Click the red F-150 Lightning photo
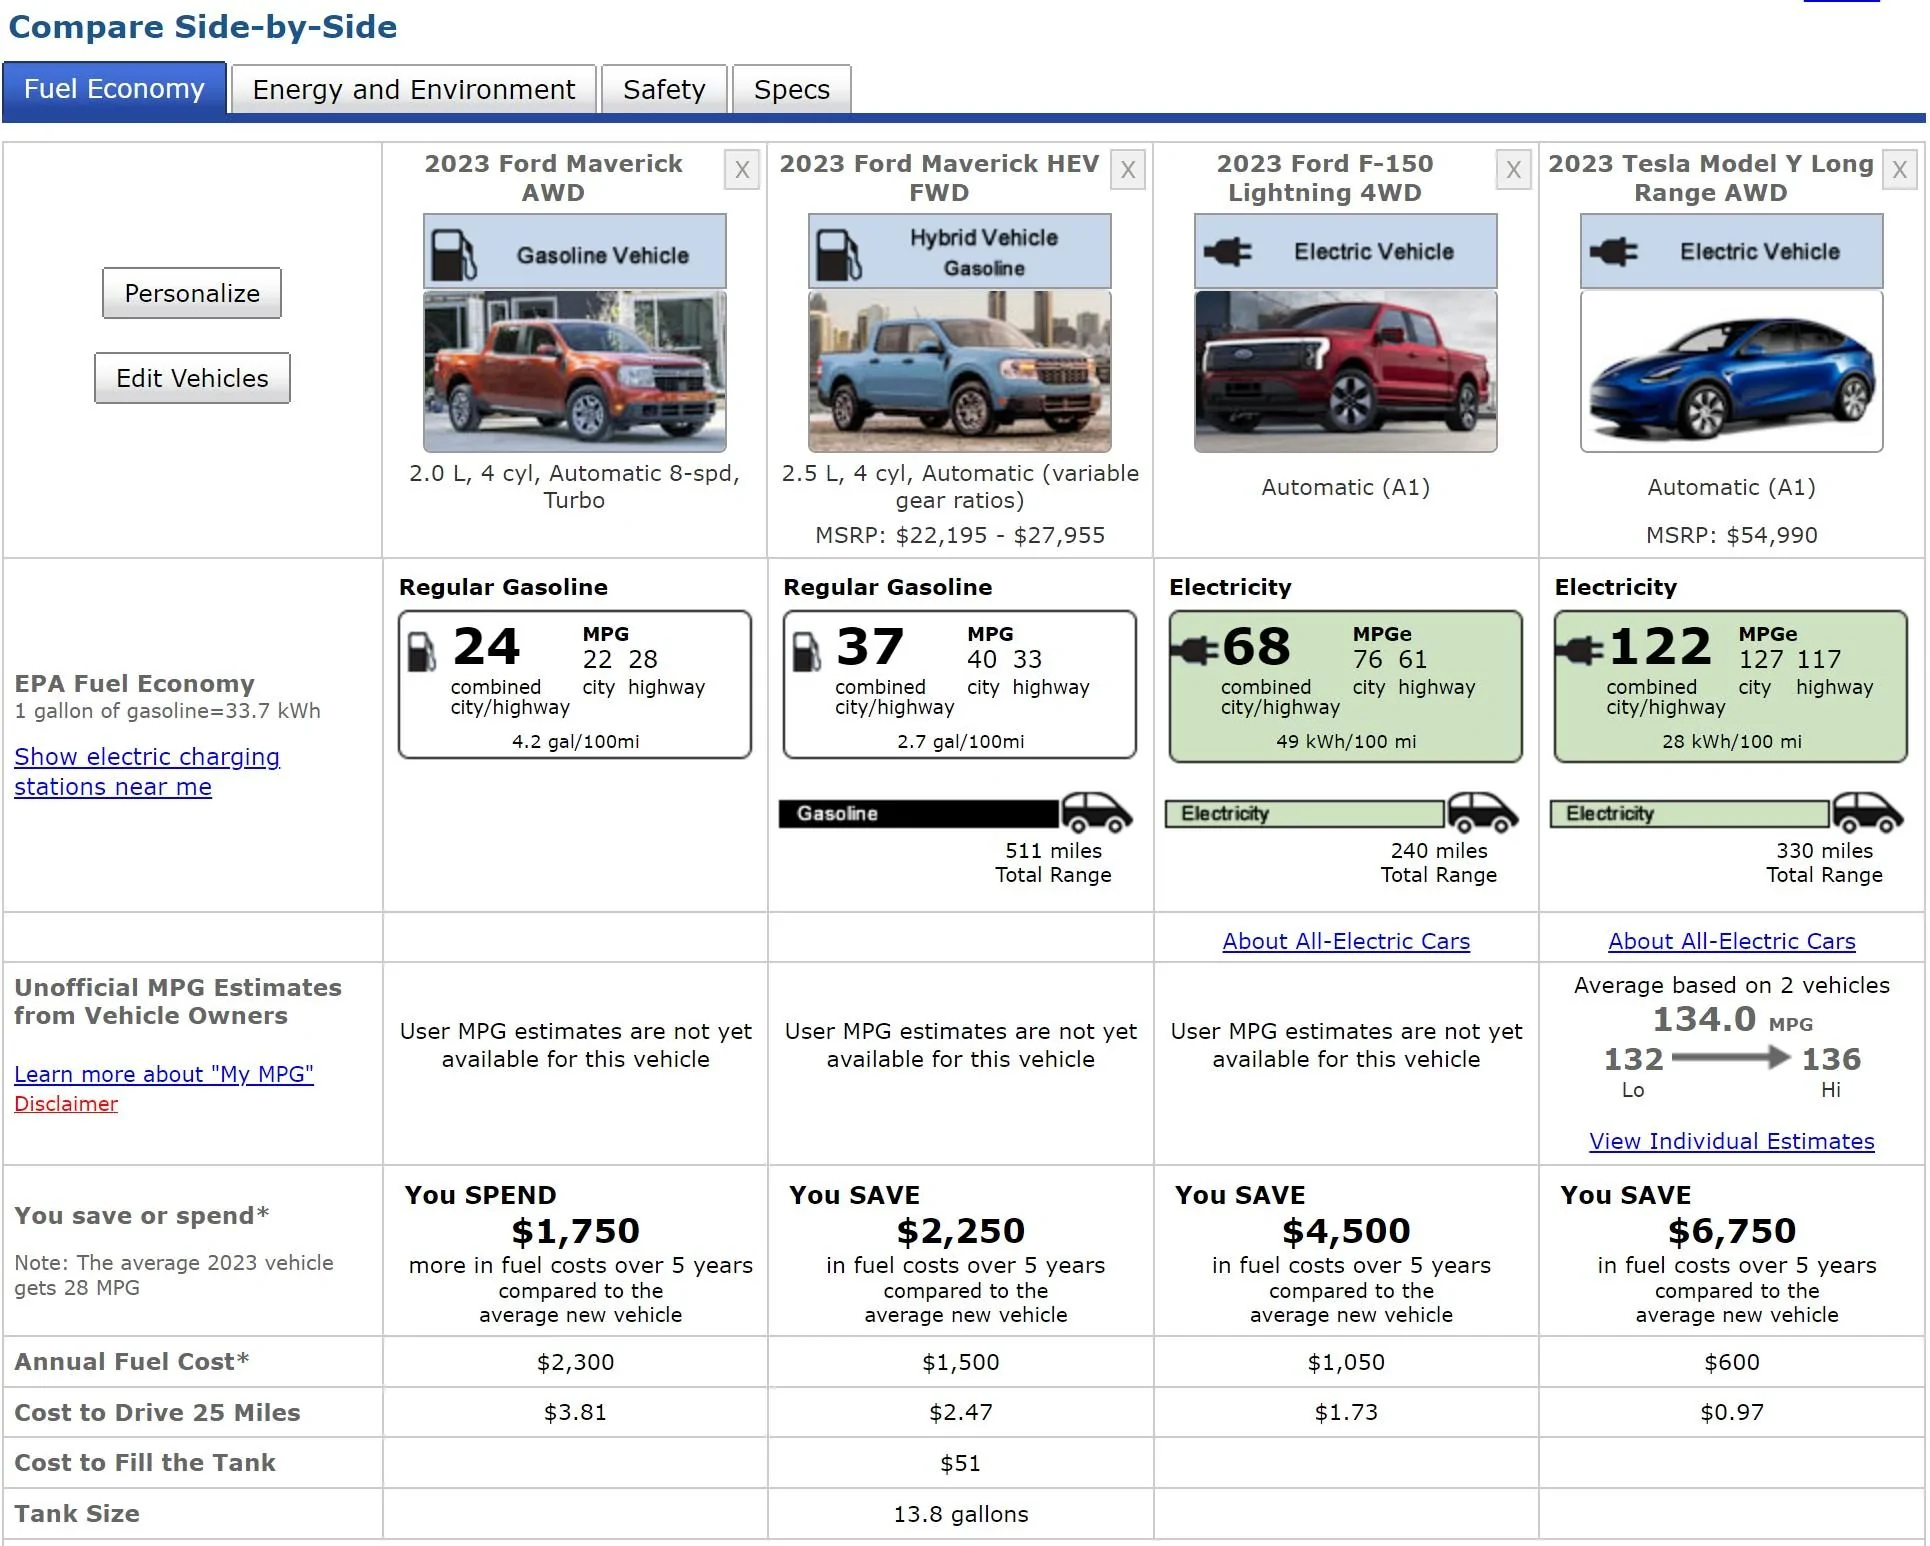1930x1546 pixels. point(1346,372)
